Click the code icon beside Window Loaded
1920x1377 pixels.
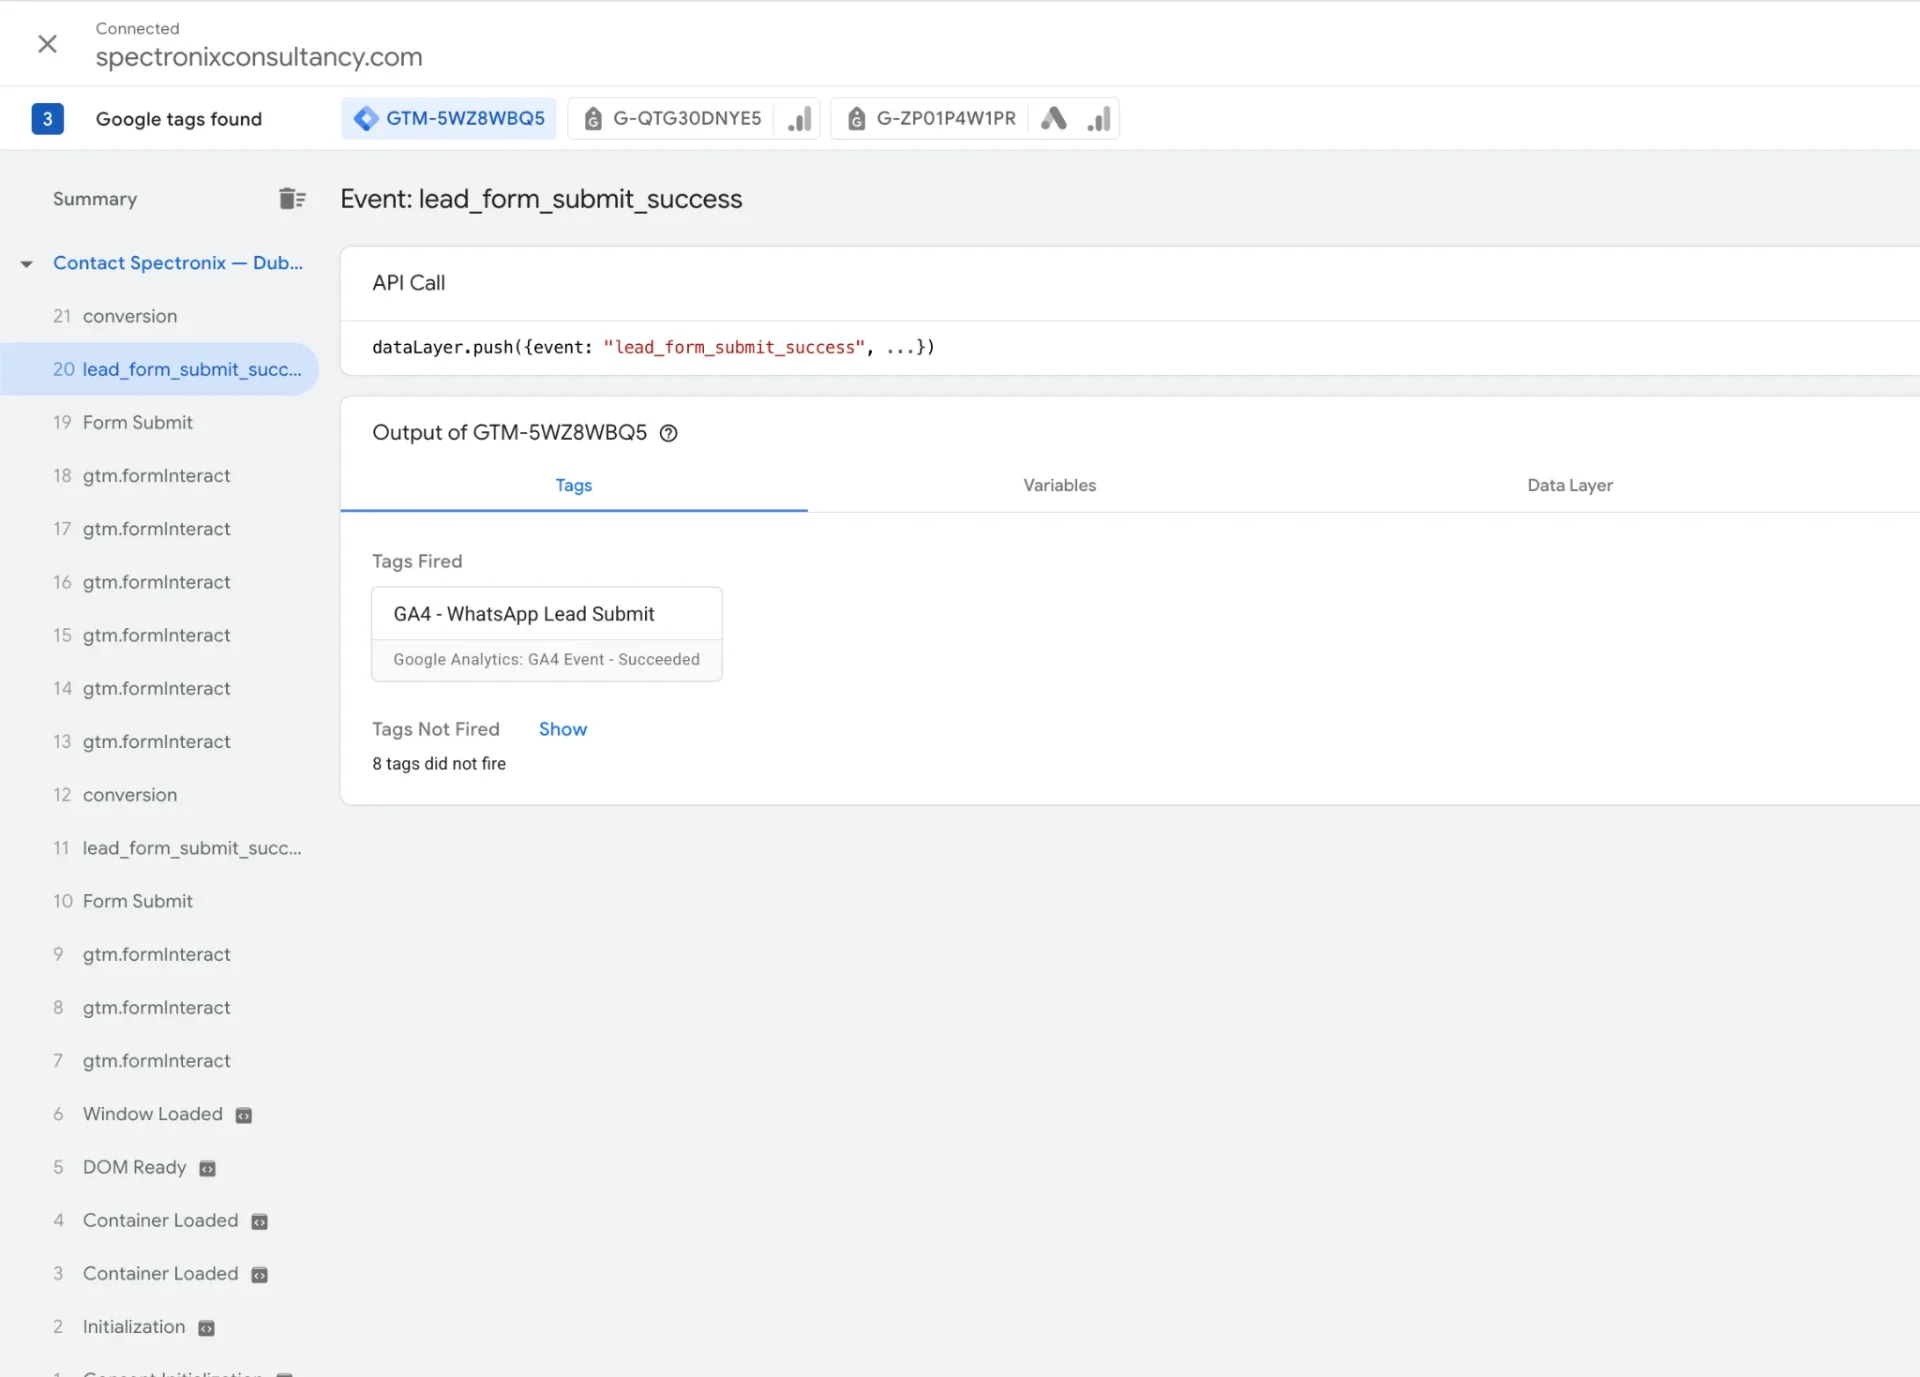click(243, 1115)
